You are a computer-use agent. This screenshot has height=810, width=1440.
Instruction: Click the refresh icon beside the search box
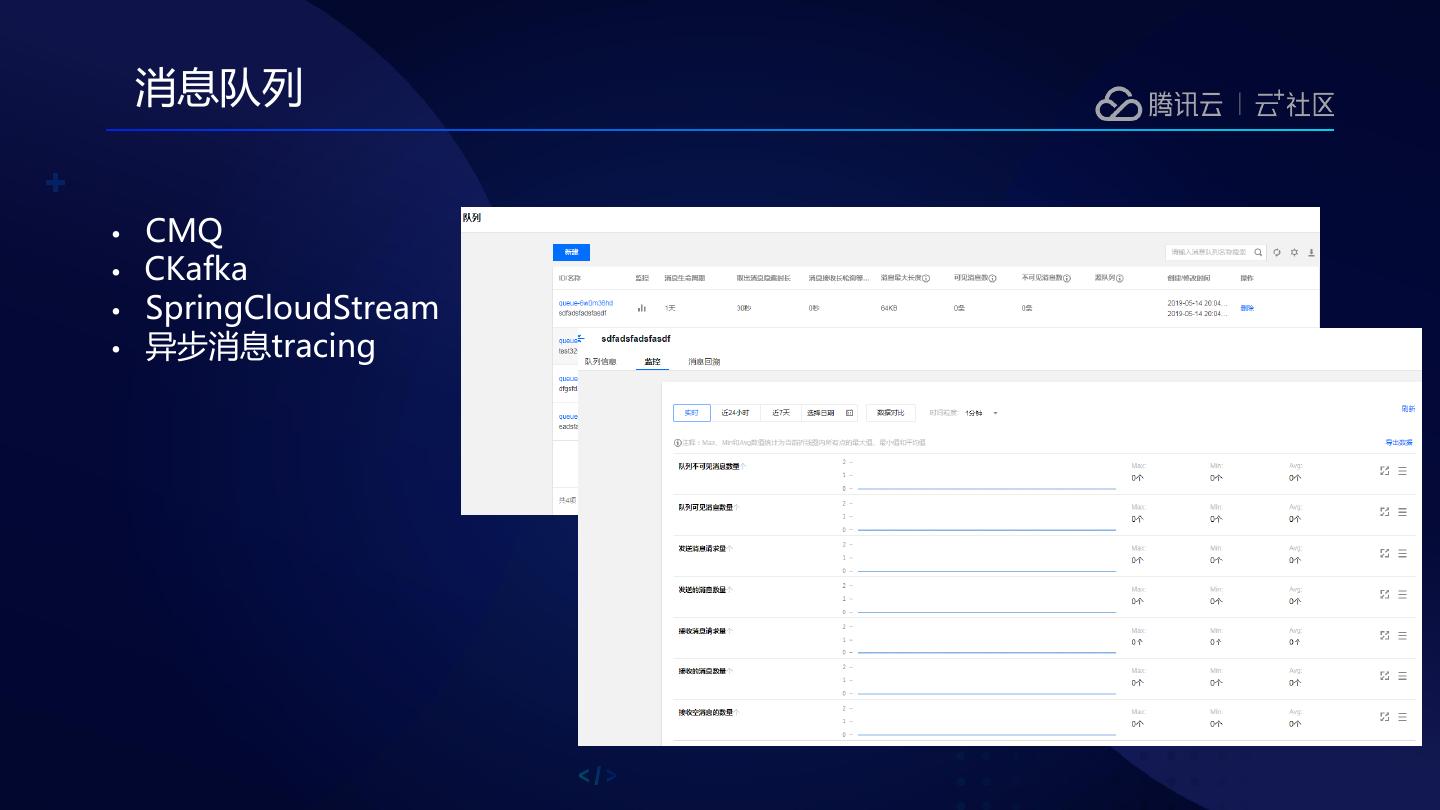point(1277,253)
